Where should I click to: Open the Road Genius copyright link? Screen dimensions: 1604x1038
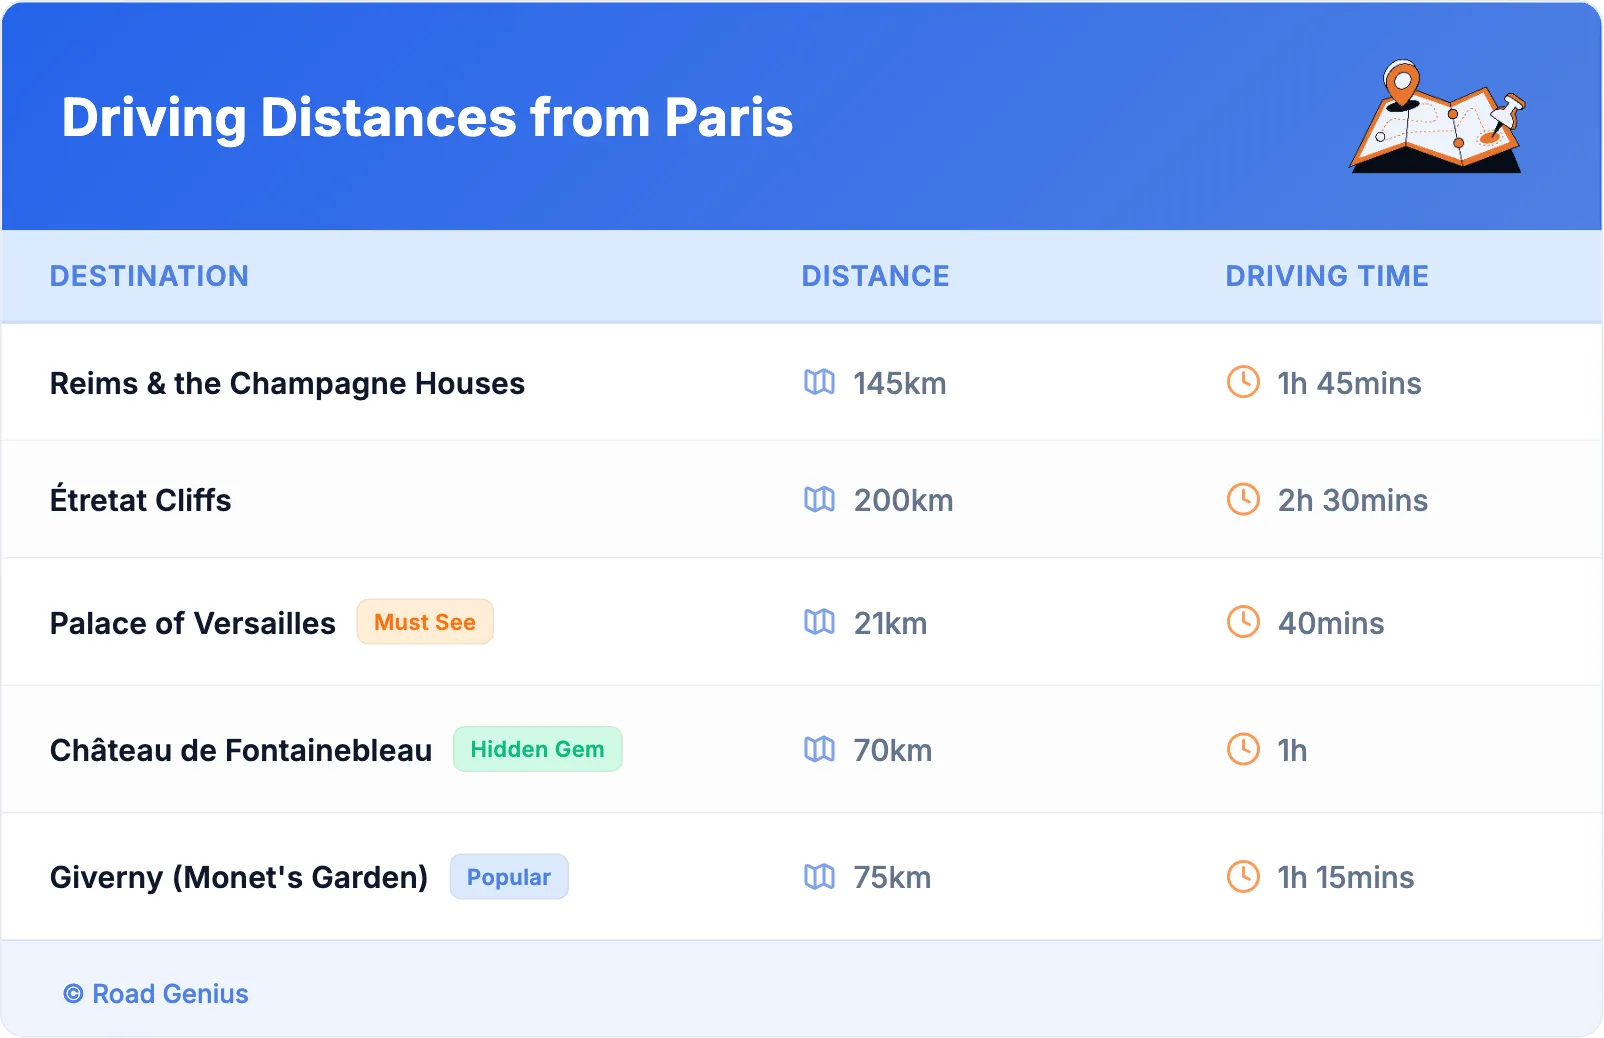click(156, 994)
